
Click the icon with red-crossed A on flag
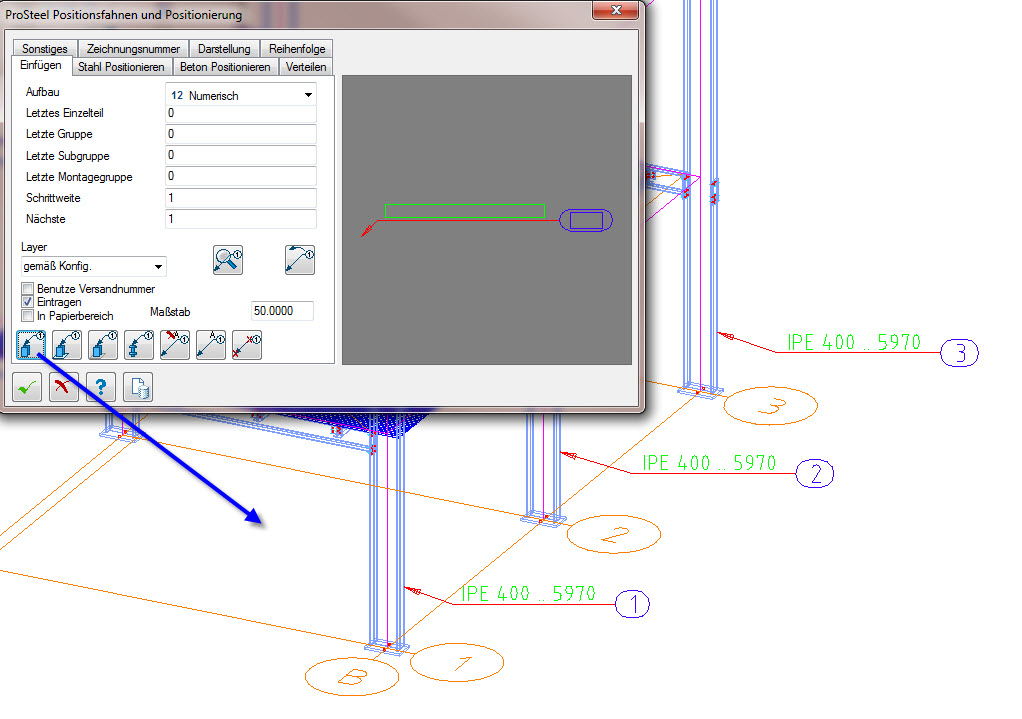click(175, 345)
